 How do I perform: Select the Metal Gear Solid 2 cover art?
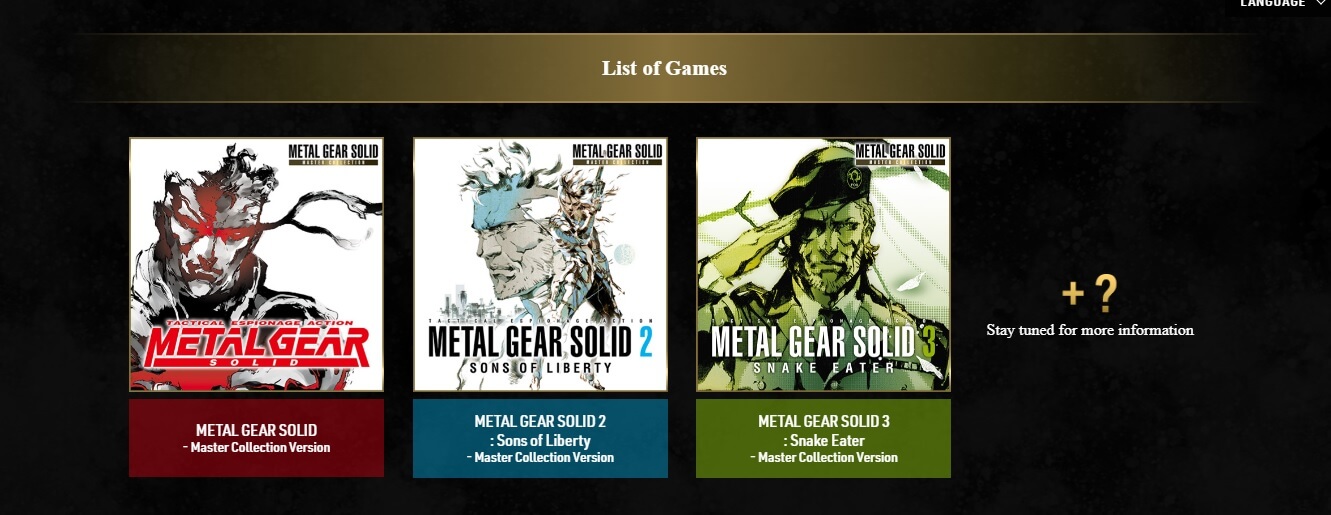pos(540,264)
